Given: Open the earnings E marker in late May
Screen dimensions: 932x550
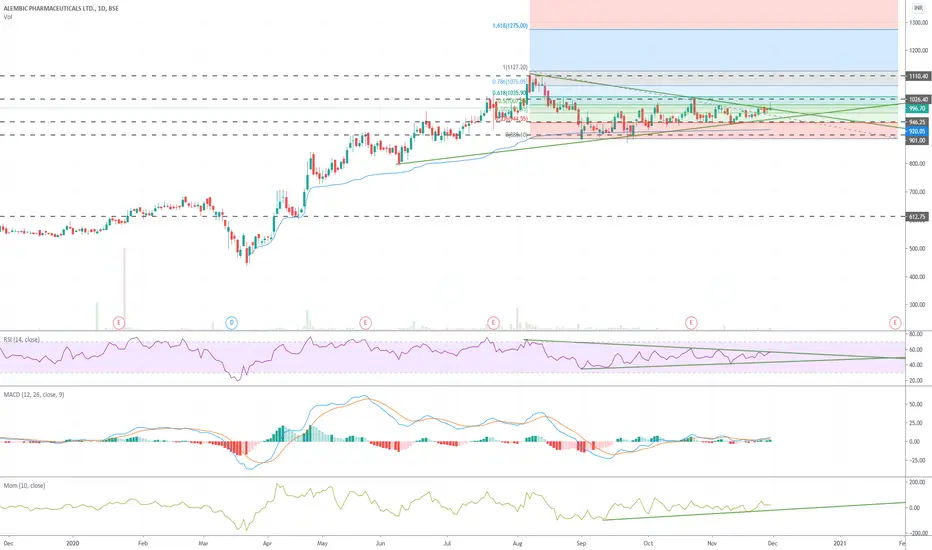Looking at the screenshot, I should (365, 323).
